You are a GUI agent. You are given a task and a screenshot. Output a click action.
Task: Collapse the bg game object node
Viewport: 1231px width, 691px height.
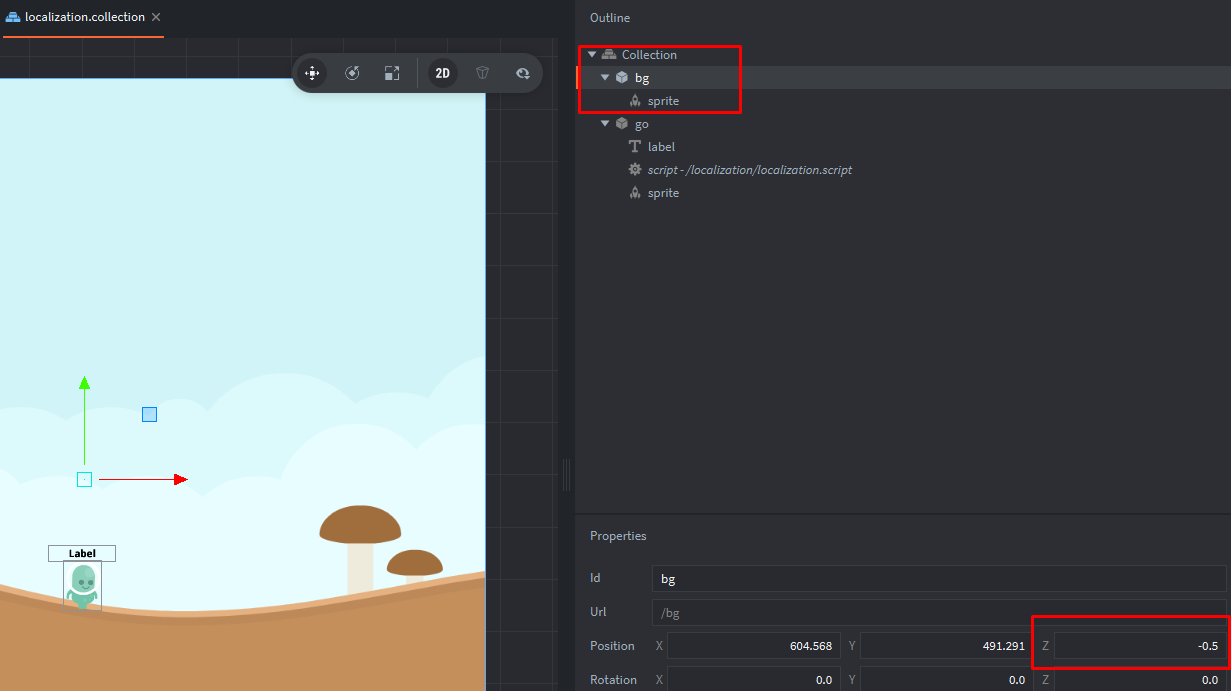[x=605, y=78]
